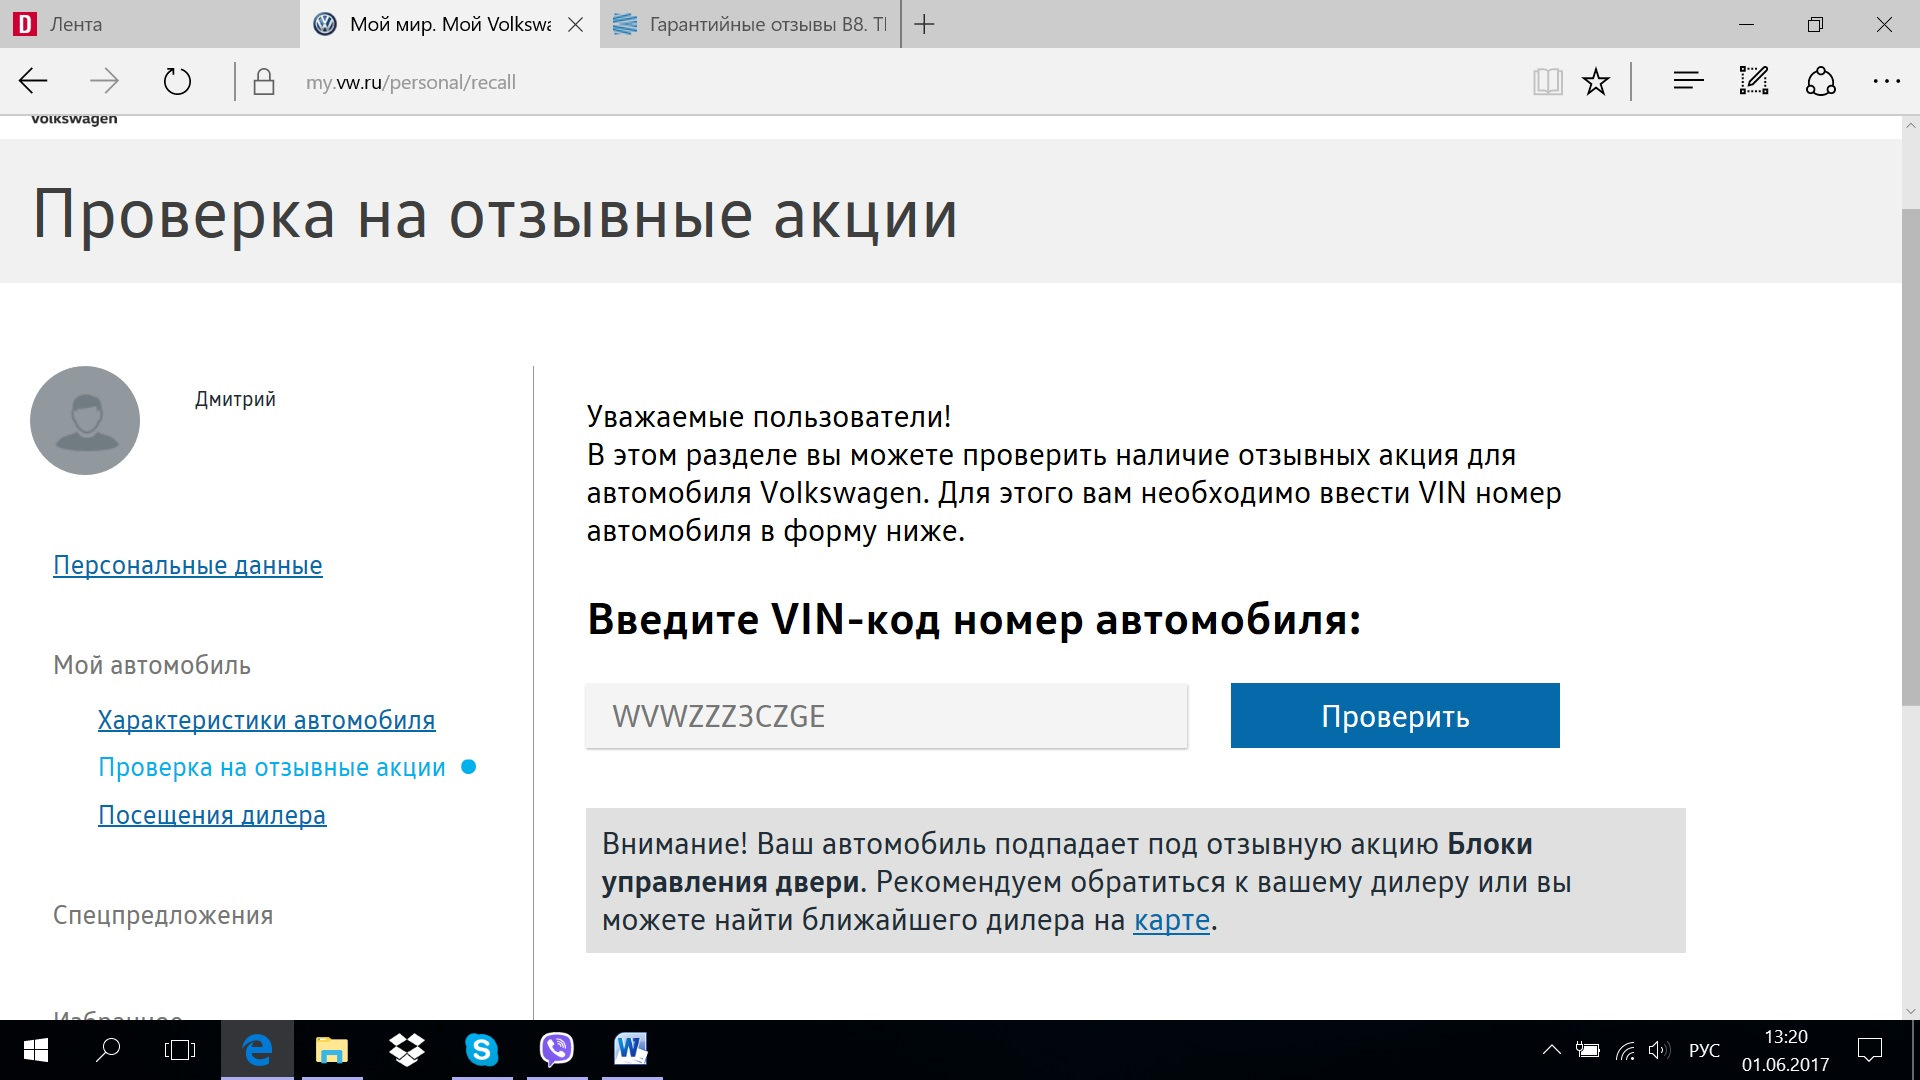Expand hidden system tray icons chevron
The width and height of the screenshot is (1920, 1080).
[x=1551, y=1050]
